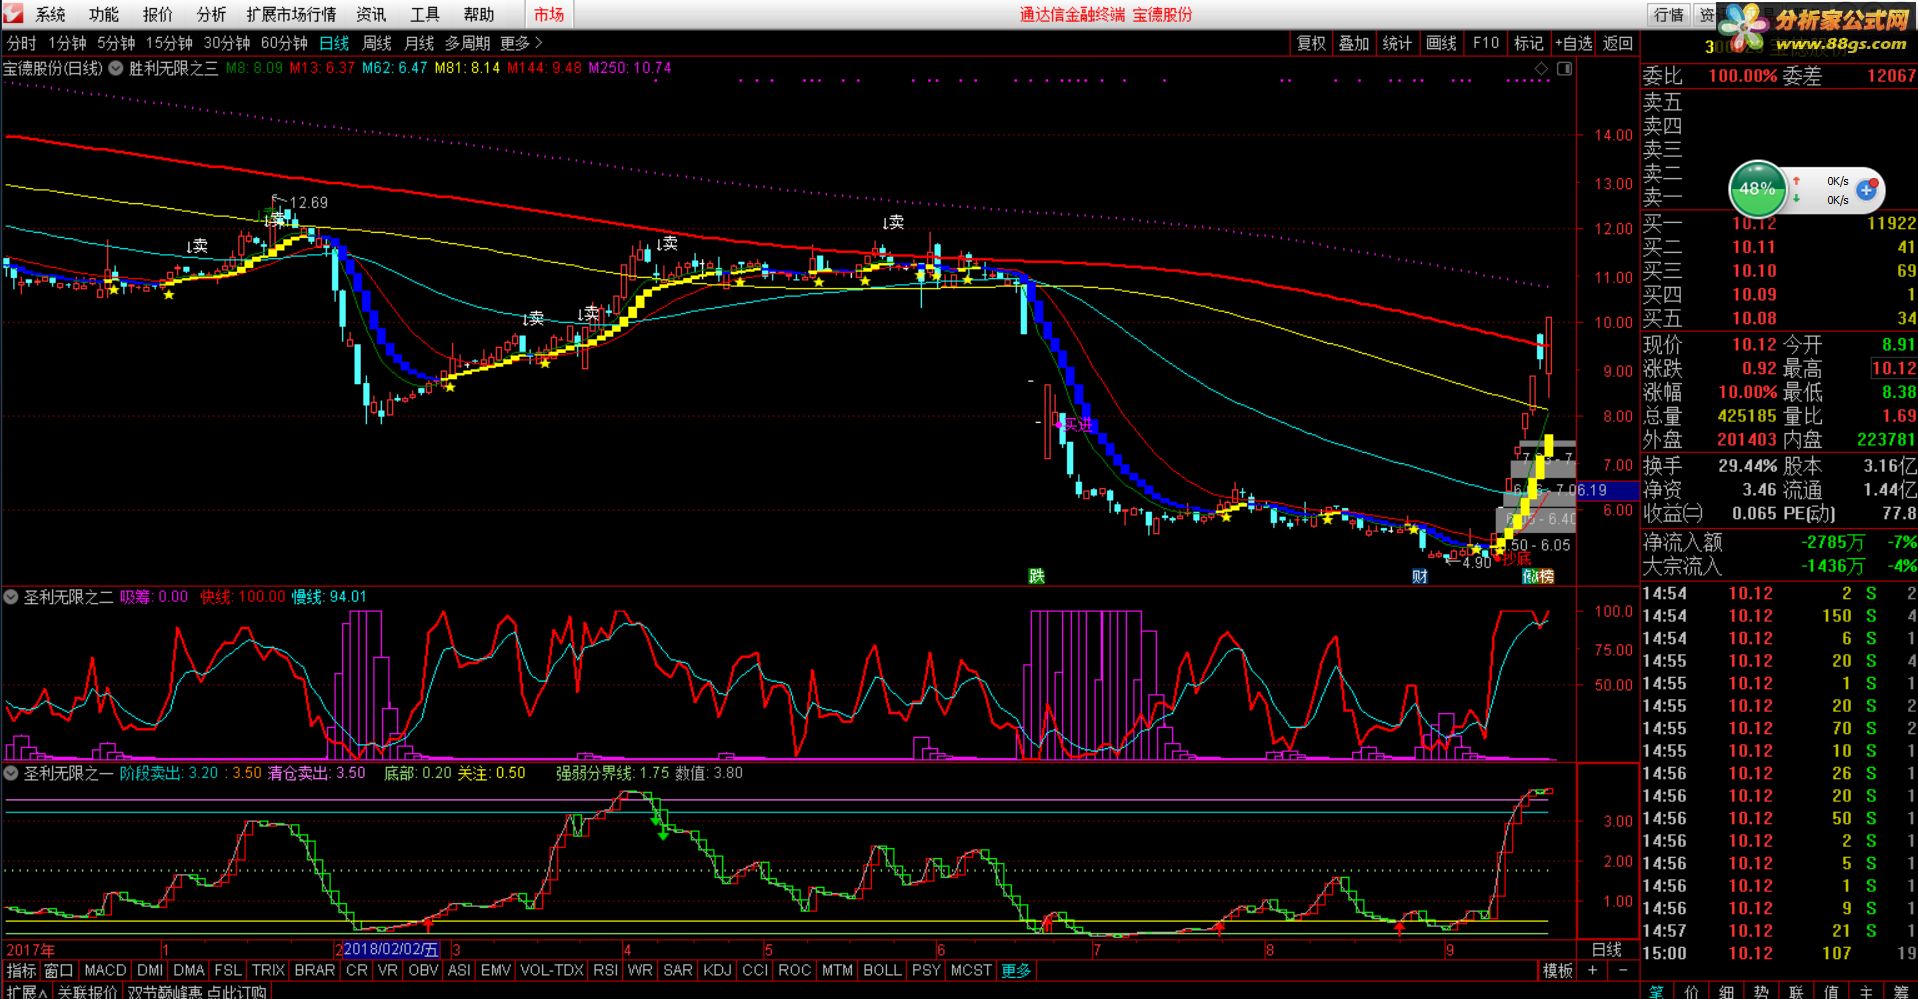This screenshot has width=1918, height=999.
Task: Open the 模板 template button
Action: (x=1557, y=970)
